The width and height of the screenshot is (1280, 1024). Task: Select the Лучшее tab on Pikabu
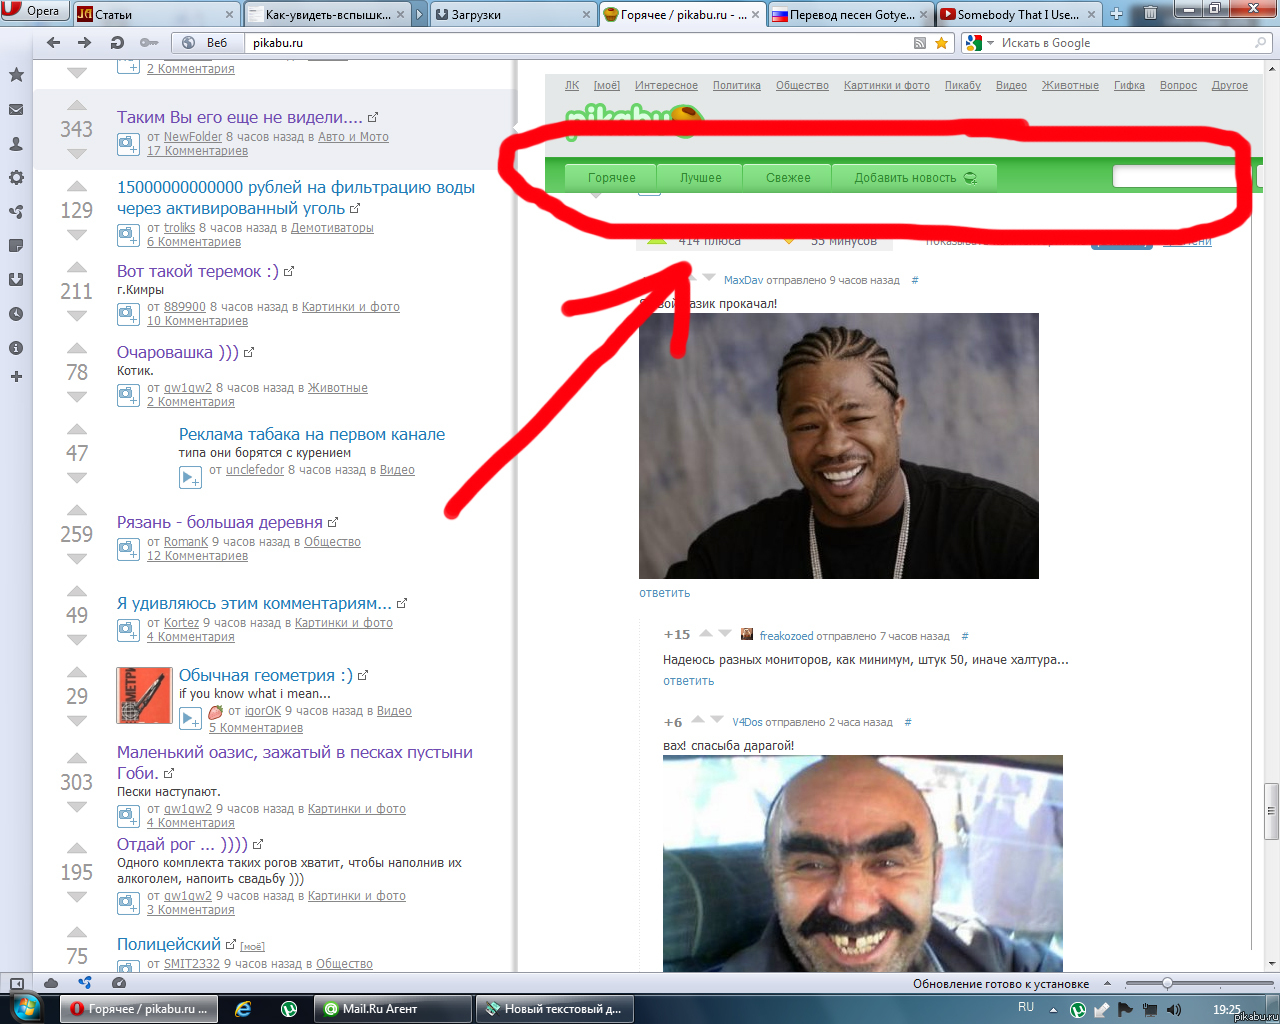click(700, 178)
